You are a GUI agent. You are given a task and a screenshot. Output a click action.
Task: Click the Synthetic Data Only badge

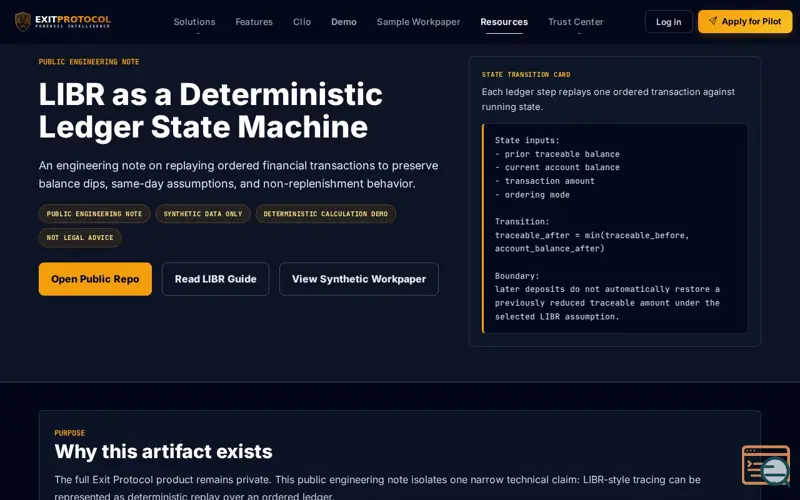pyautogui.click(x=203, y=214)
